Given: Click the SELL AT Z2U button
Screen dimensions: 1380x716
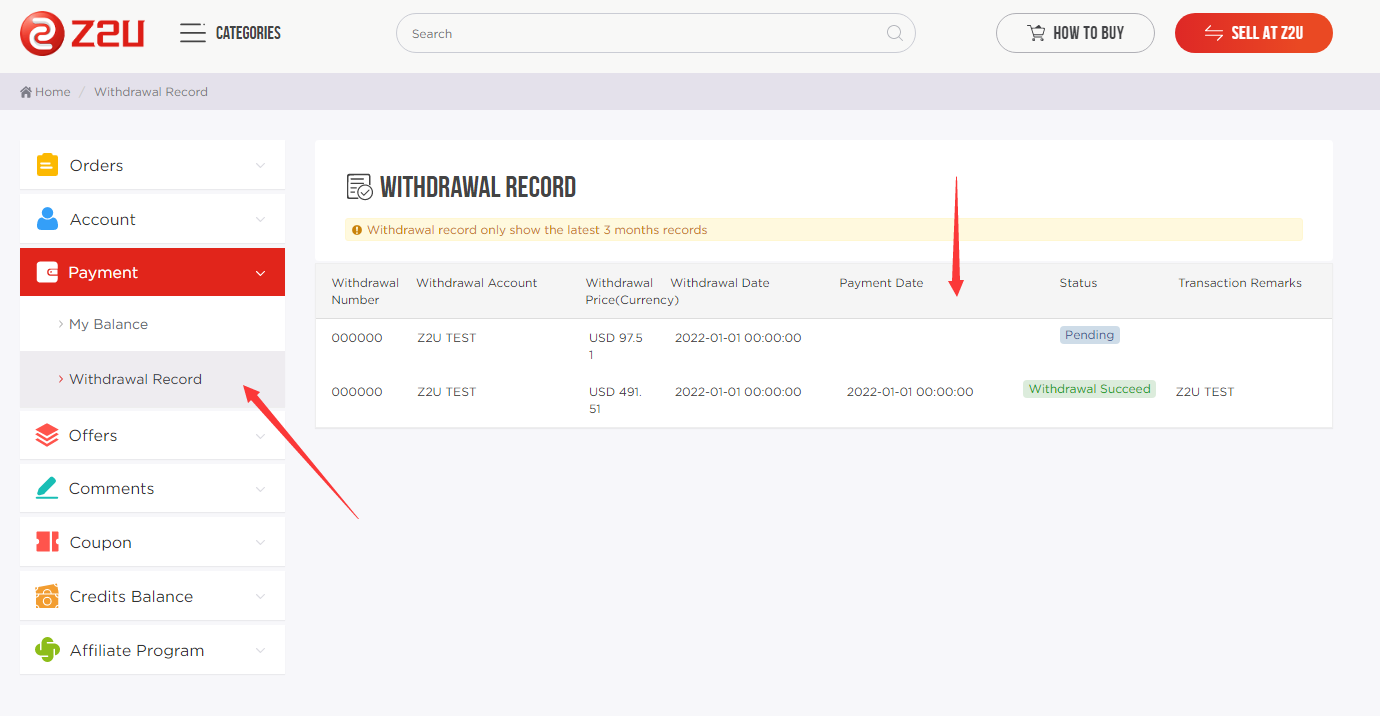Looking at the screenshot, I should coord(1254,33).
